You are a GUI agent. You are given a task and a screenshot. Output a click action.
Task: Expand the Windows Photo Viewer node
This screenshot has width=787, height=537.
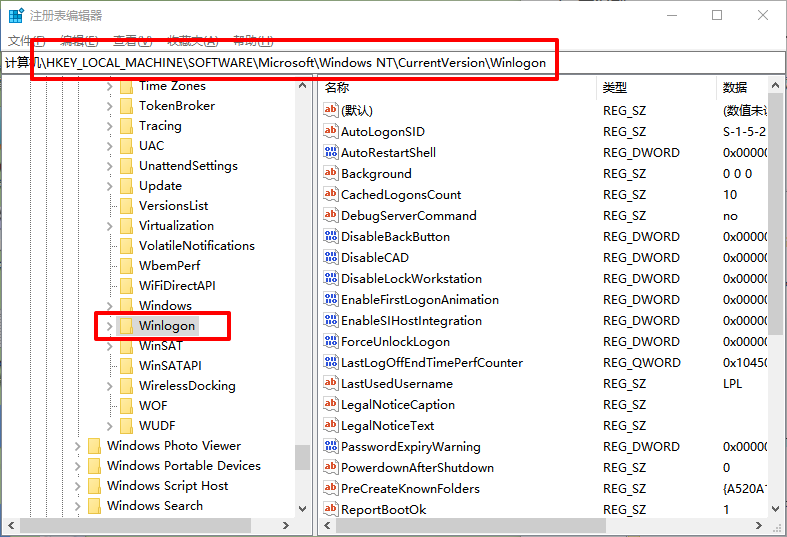click(77, 446)
